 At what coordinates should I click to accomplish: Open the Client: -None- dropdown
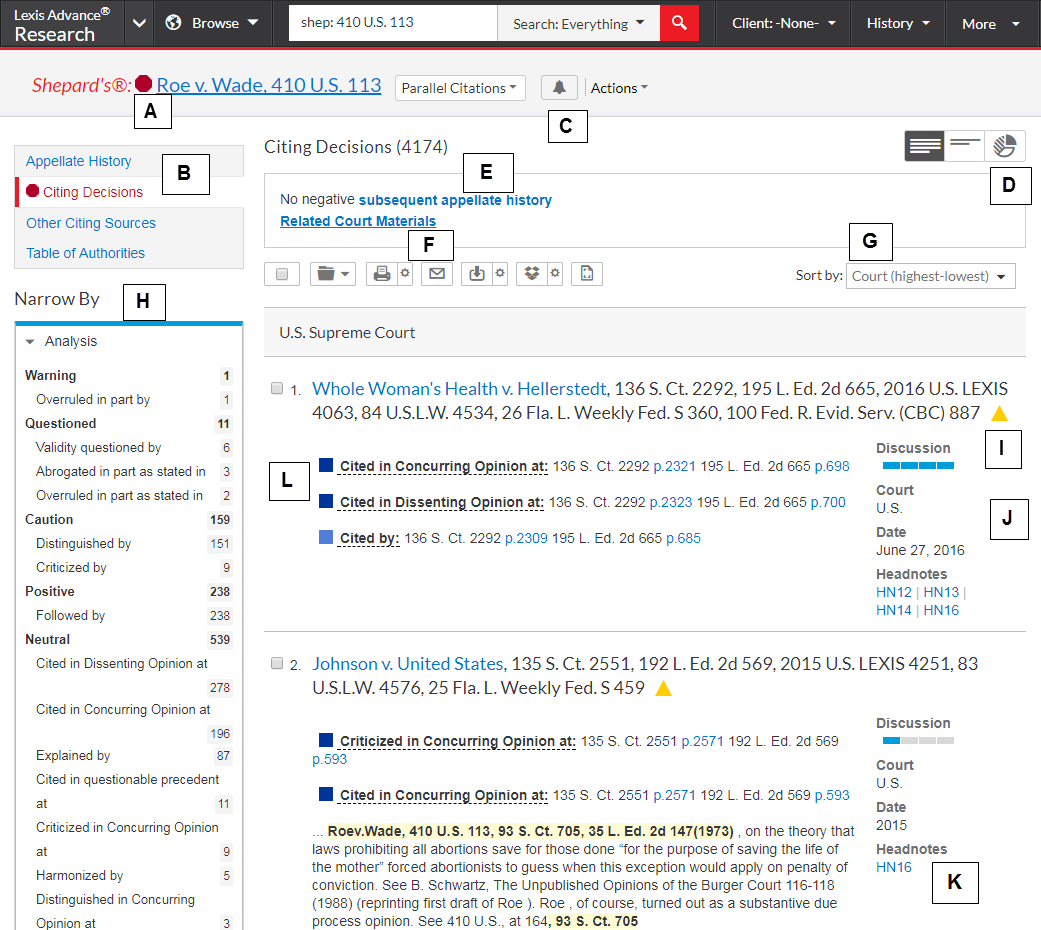click(783, 23)
